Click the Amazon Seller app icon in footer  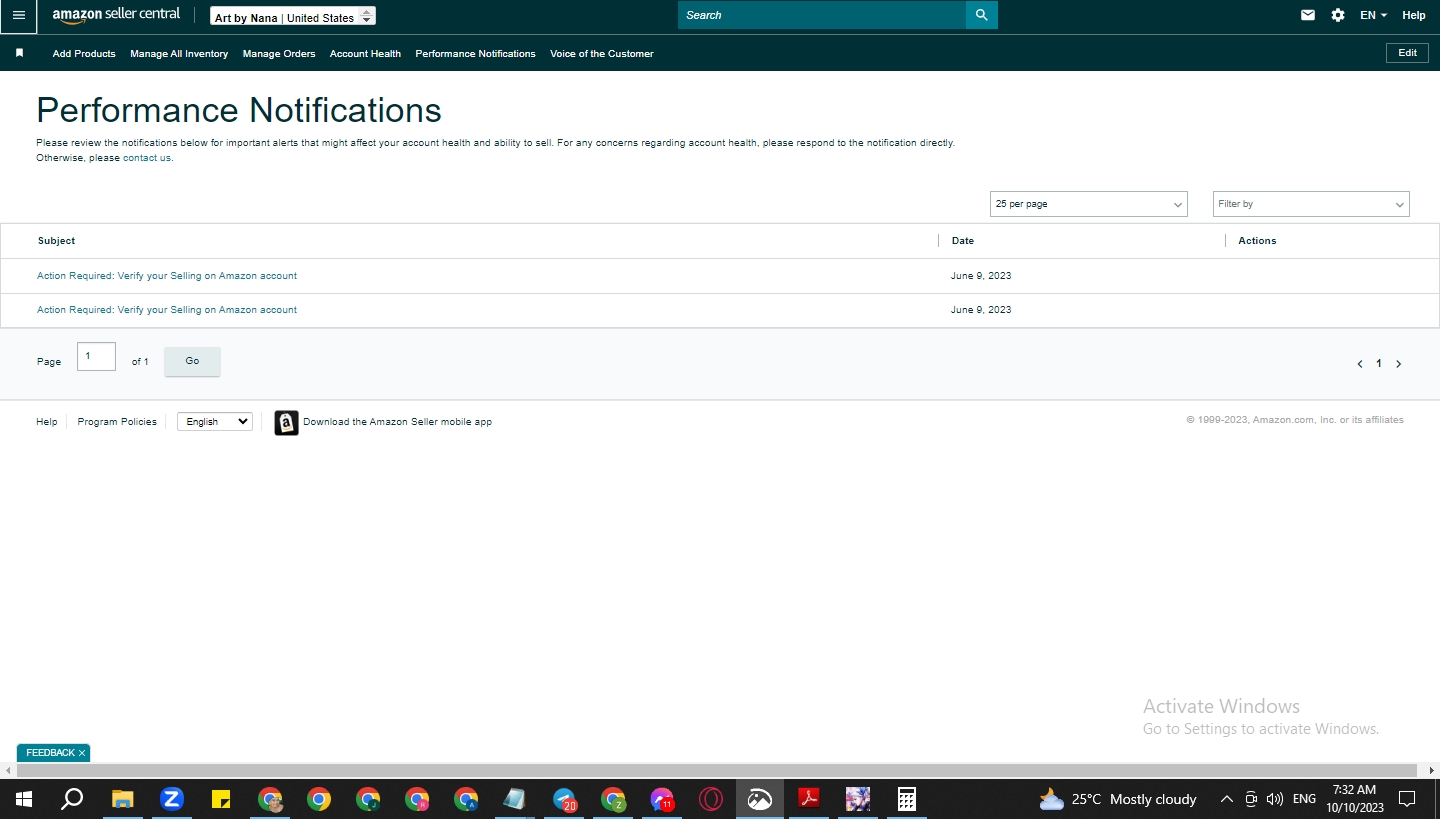pyautogui.click(x=286, y=423)
